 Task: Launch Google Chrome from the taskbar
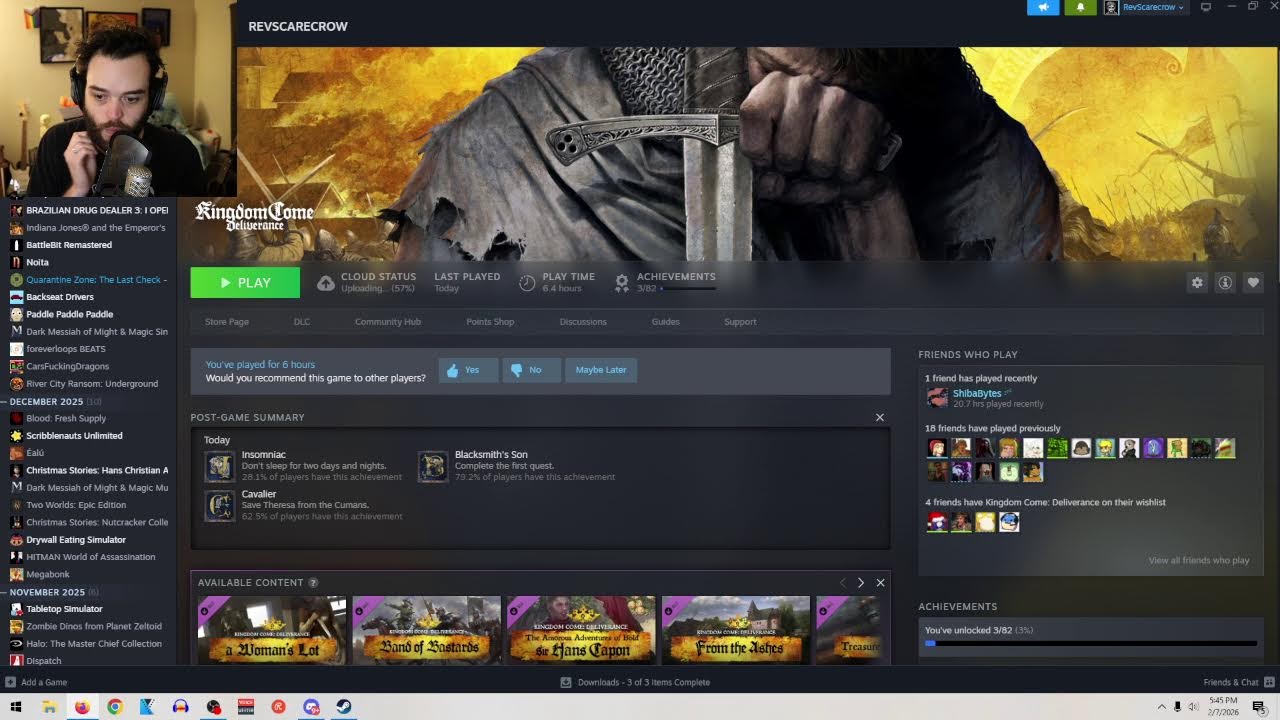click(x=115, y=707)
